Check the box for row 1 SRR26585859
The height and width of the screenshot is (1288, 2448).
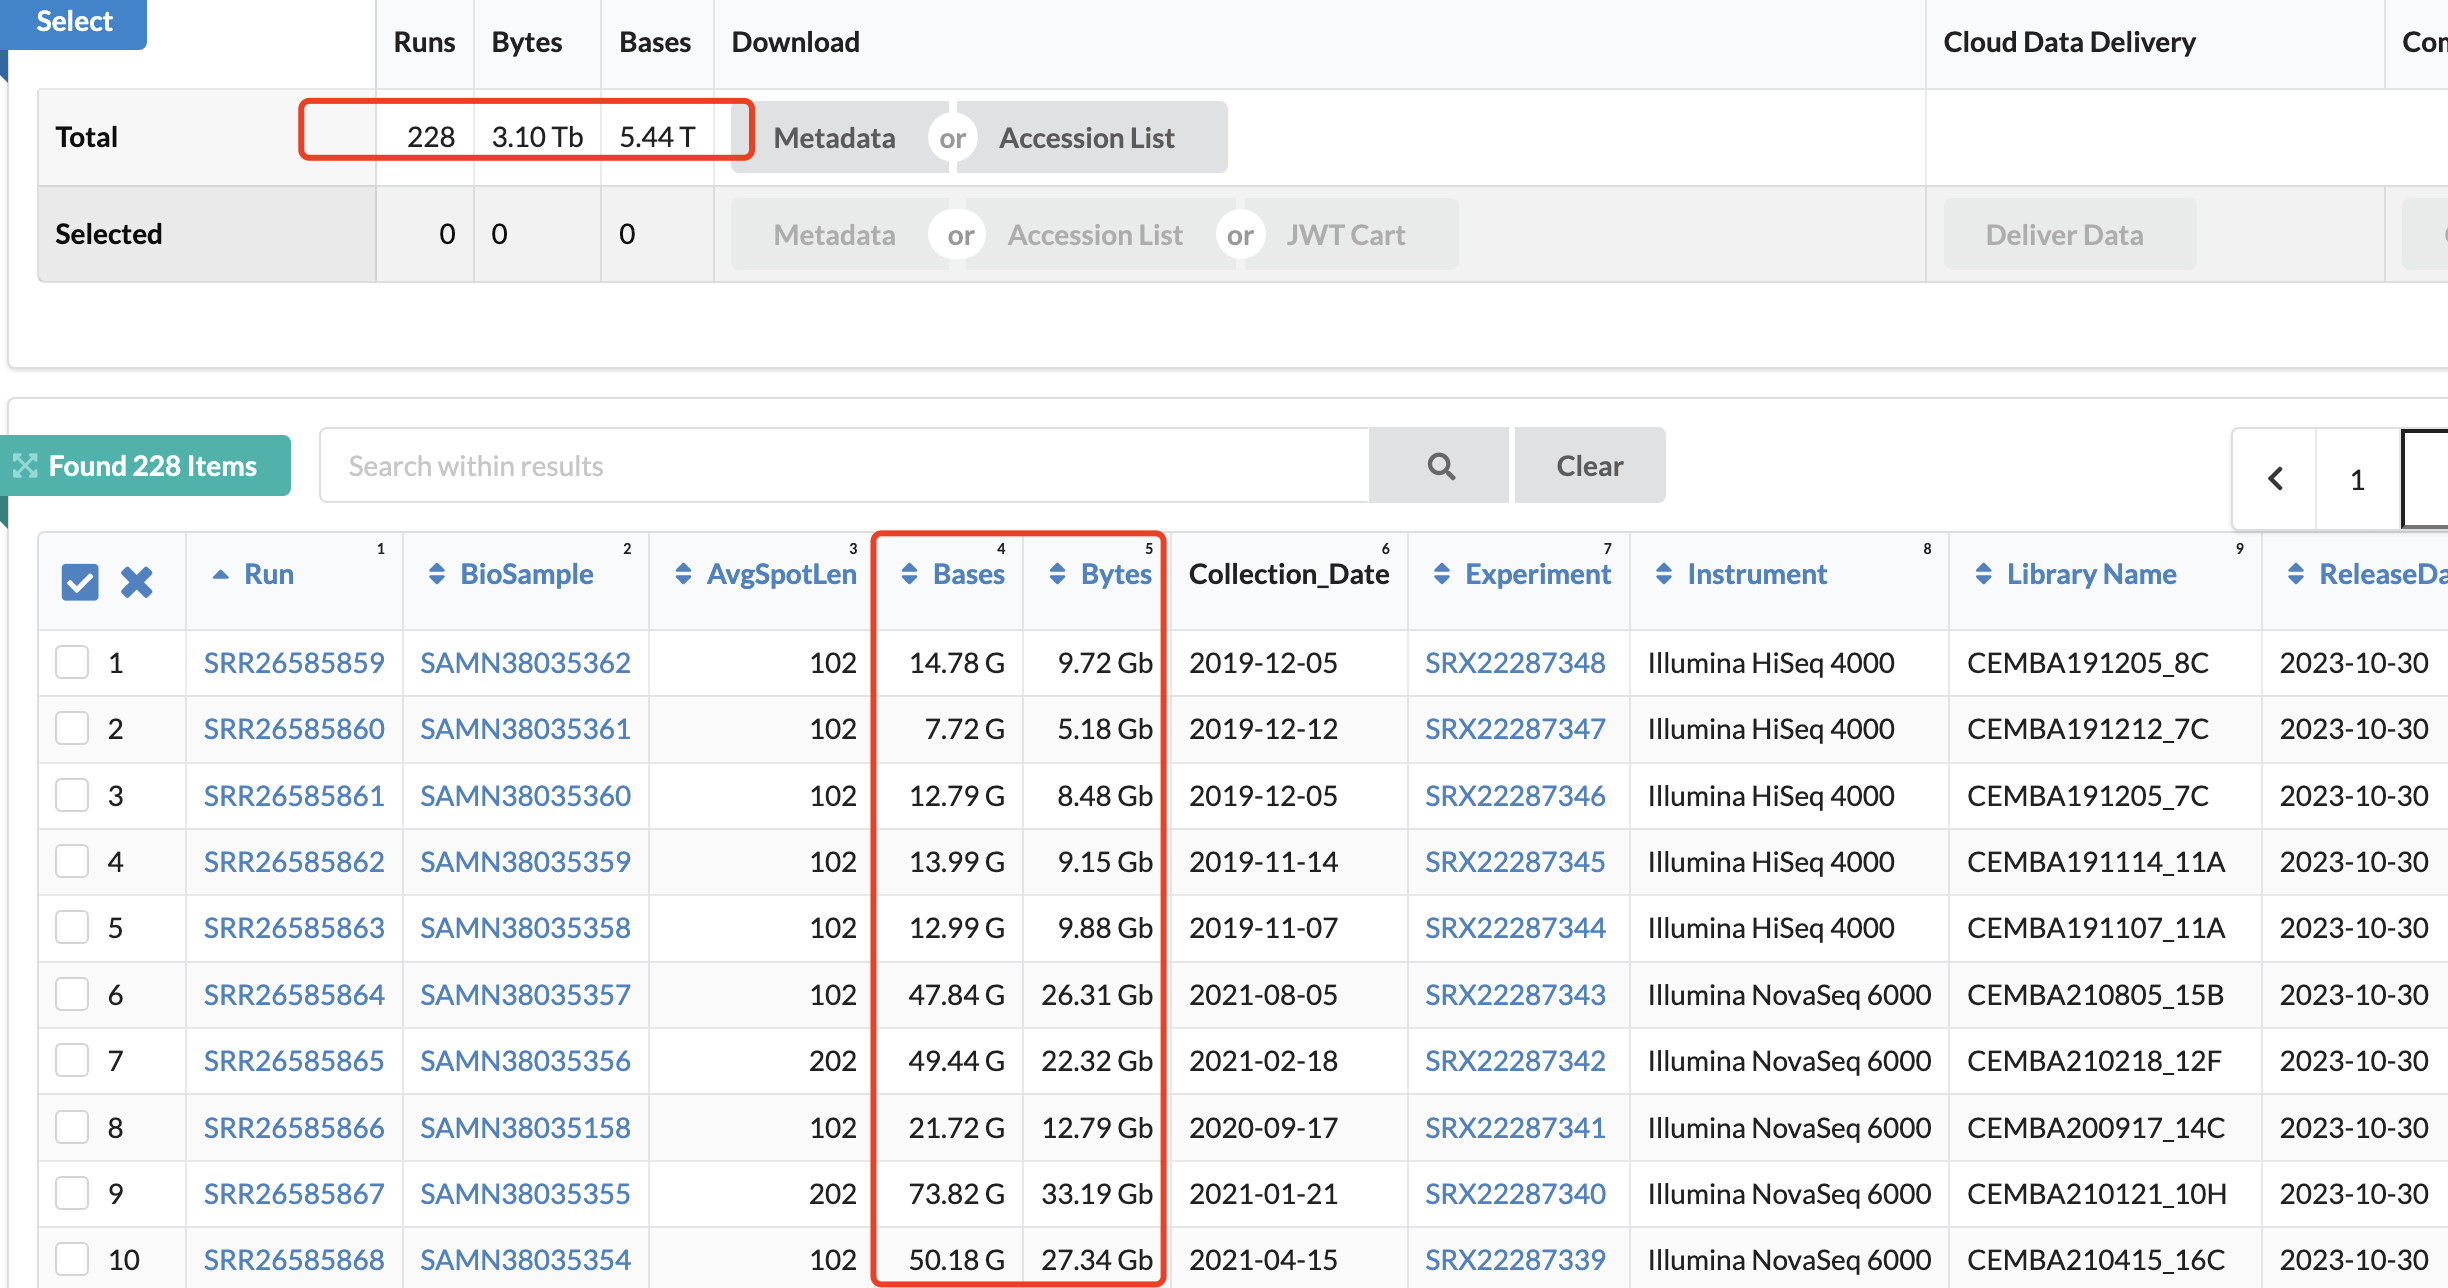click(72, 662)
